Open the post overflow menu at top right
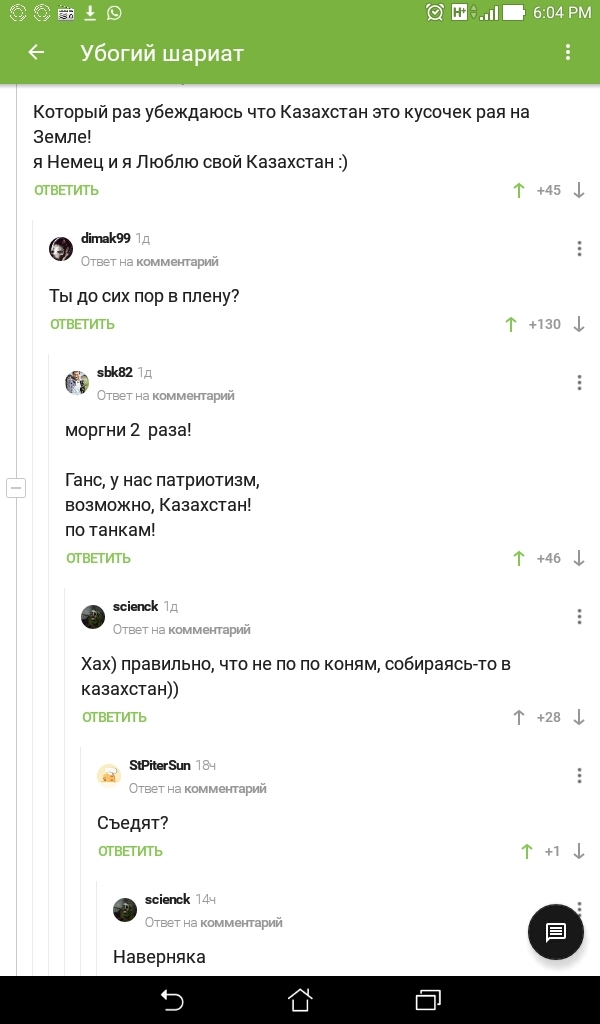Screen dimensions: 600x1024 pos(568,53)
